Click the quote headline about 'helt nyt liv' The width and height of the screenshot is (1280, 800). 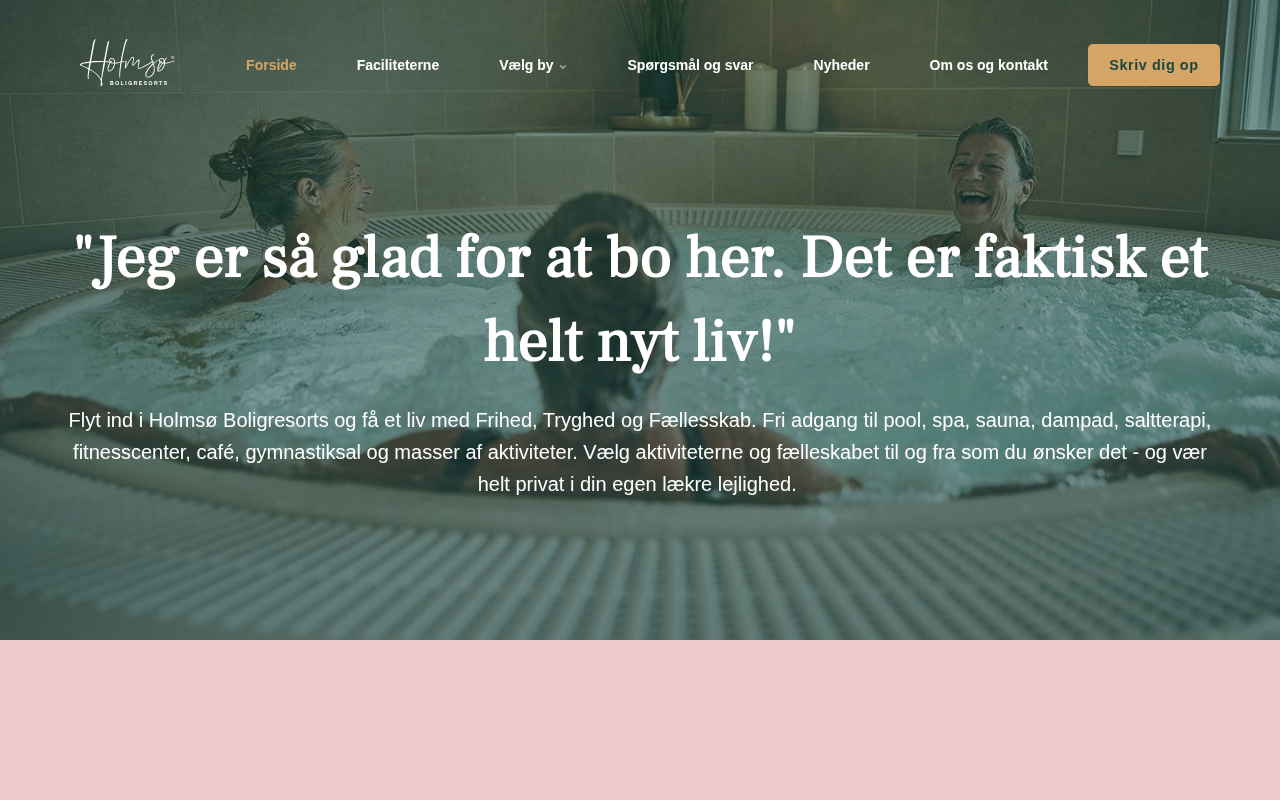click(x=640, y=299)
